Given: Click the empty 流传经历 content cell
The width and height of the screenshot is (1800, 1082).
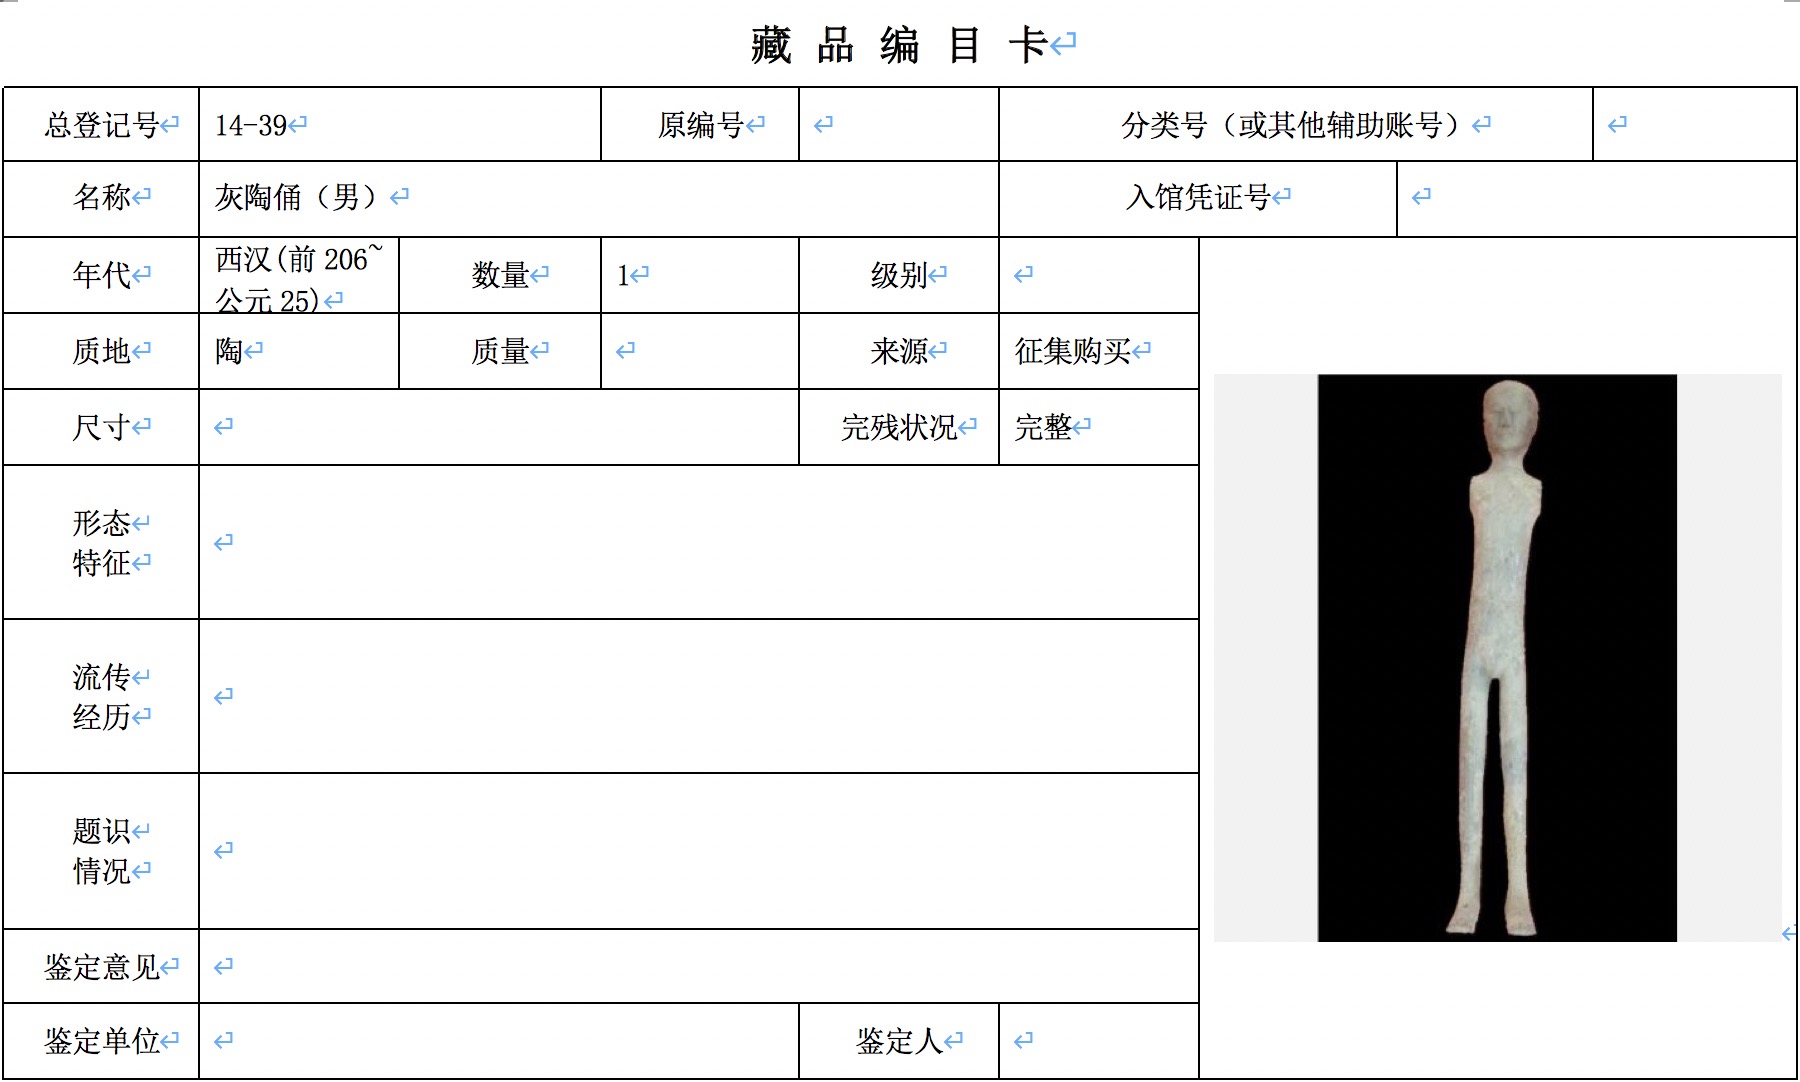Looking at the screenshot, I should pyautogui.click(x=699, y=696).
